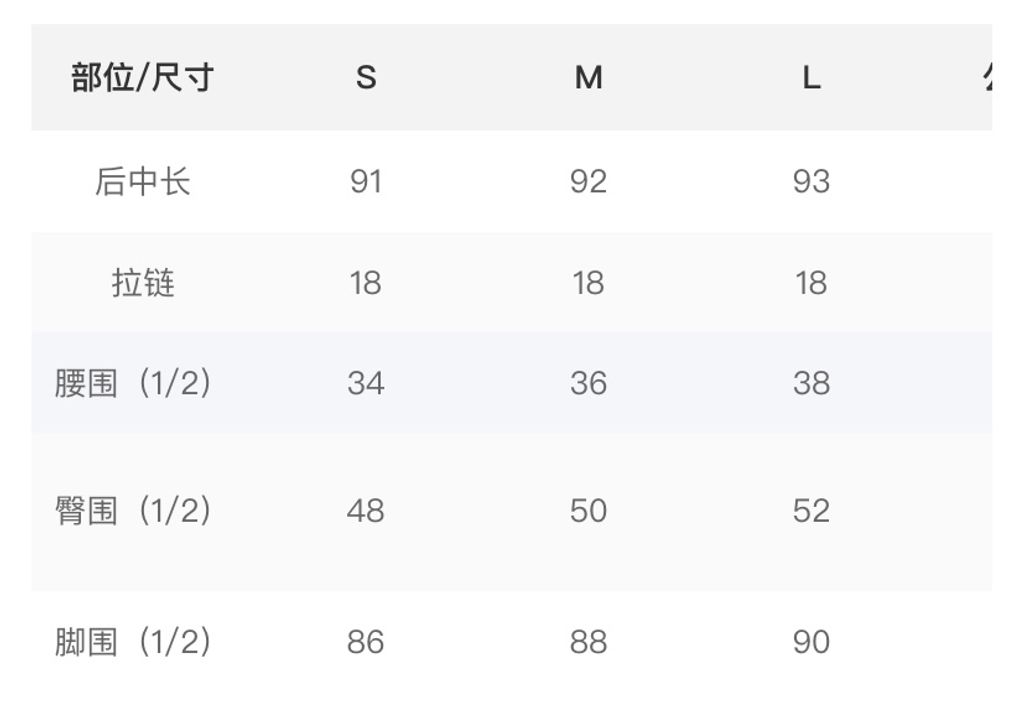Select the 臀围 value 48 for size S
Viewport: 1024px width, 727px height.
point(366,511)
